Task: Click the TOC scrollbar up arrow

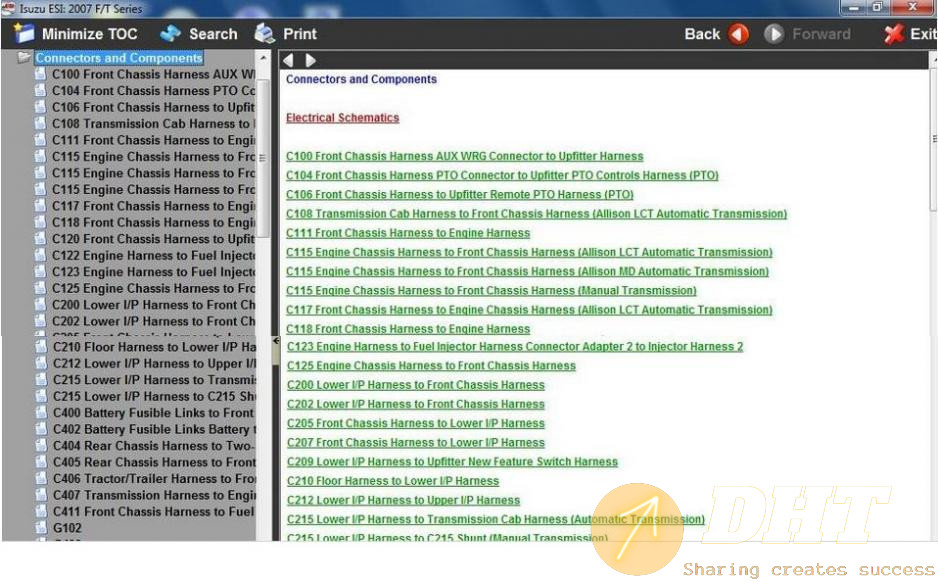Action: click(x=263, y=58)
